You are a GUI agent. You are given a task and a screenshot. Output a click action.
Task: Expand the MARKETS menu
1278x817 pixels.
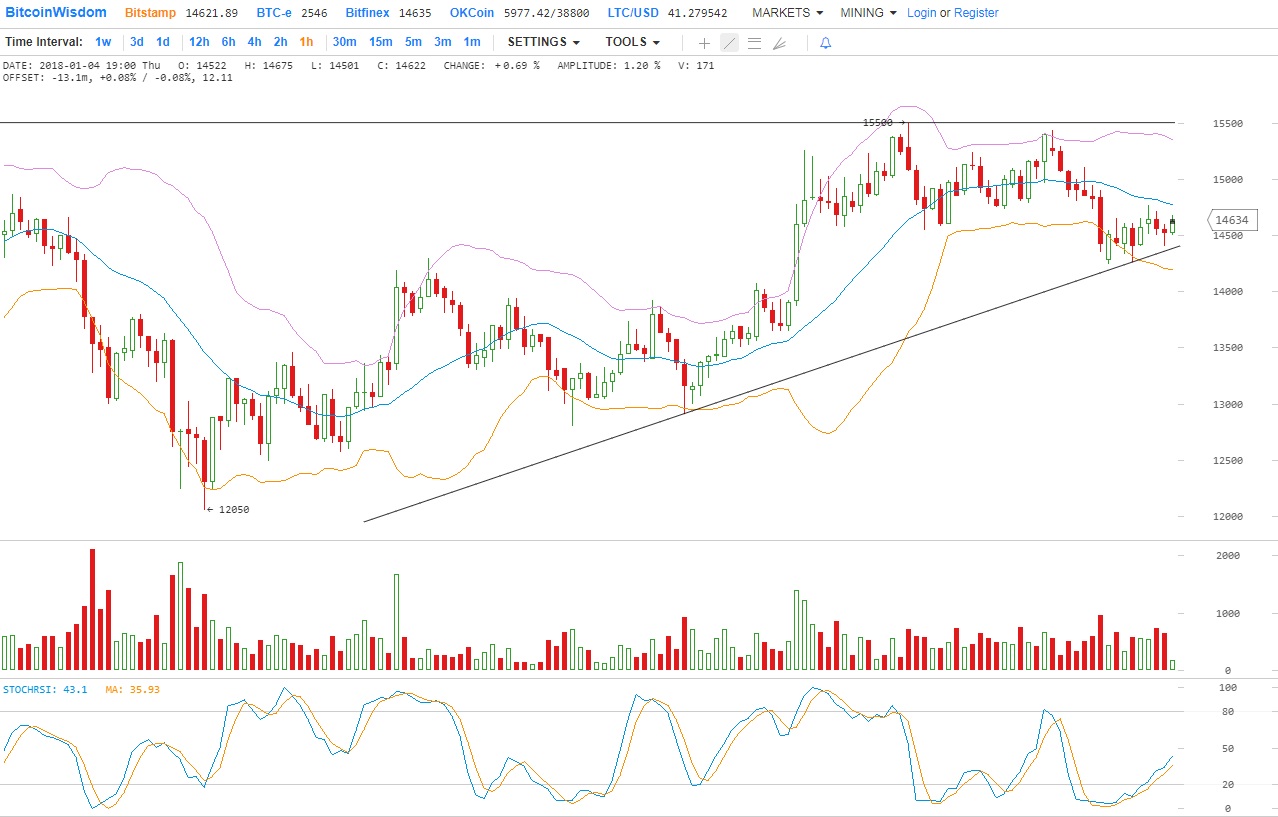click(x=787, y=13)
